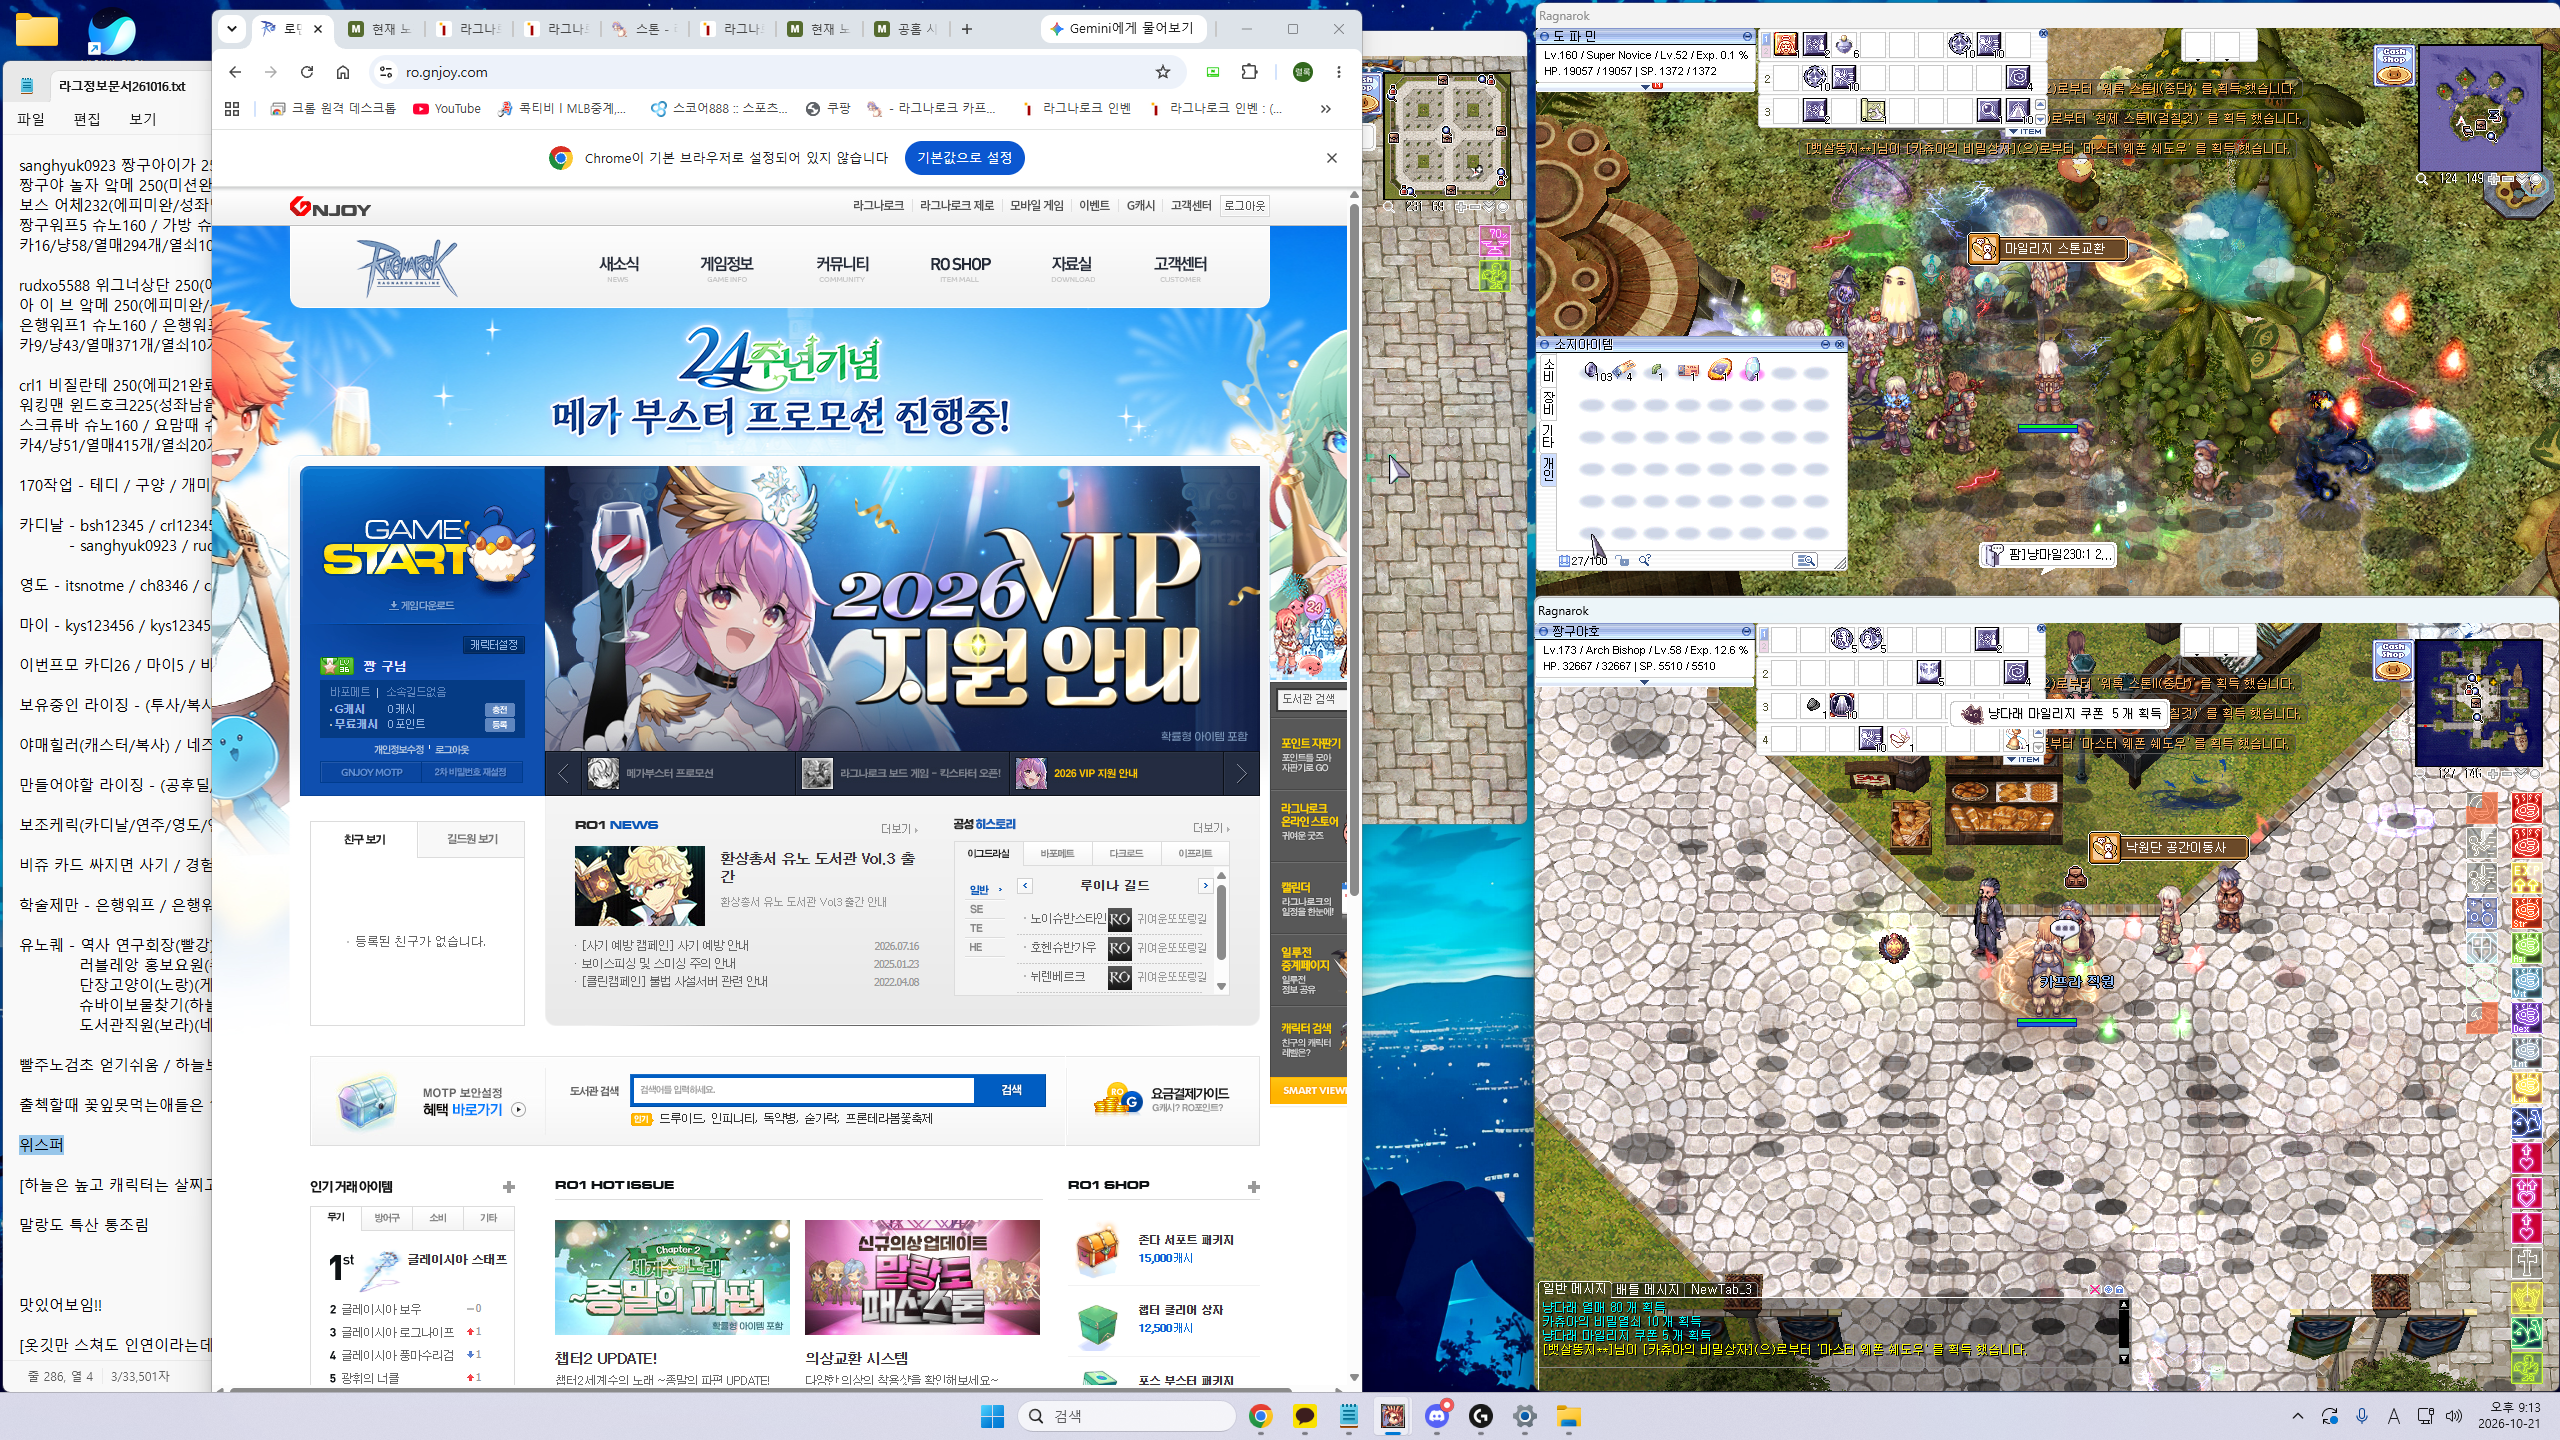Expand 짱구아호 status panel down arrow
Screen dimensions: 2560x1440
[1645, 682]
